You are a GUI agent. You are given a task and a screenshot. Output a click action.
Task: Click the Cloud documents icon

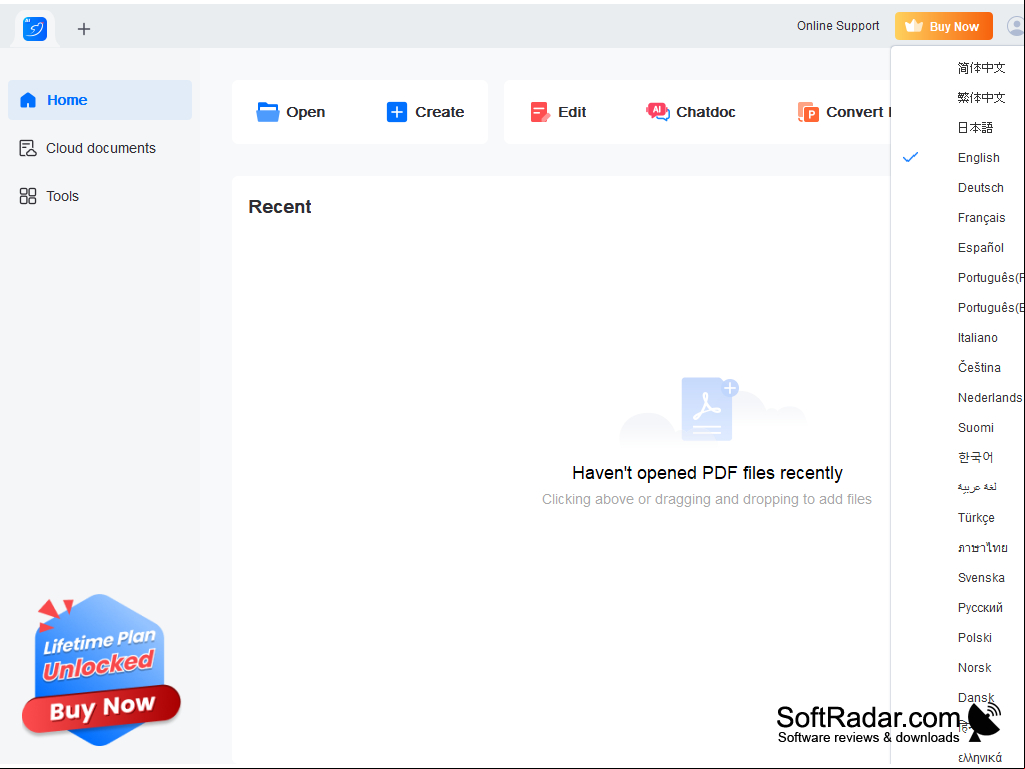point(27,148)
